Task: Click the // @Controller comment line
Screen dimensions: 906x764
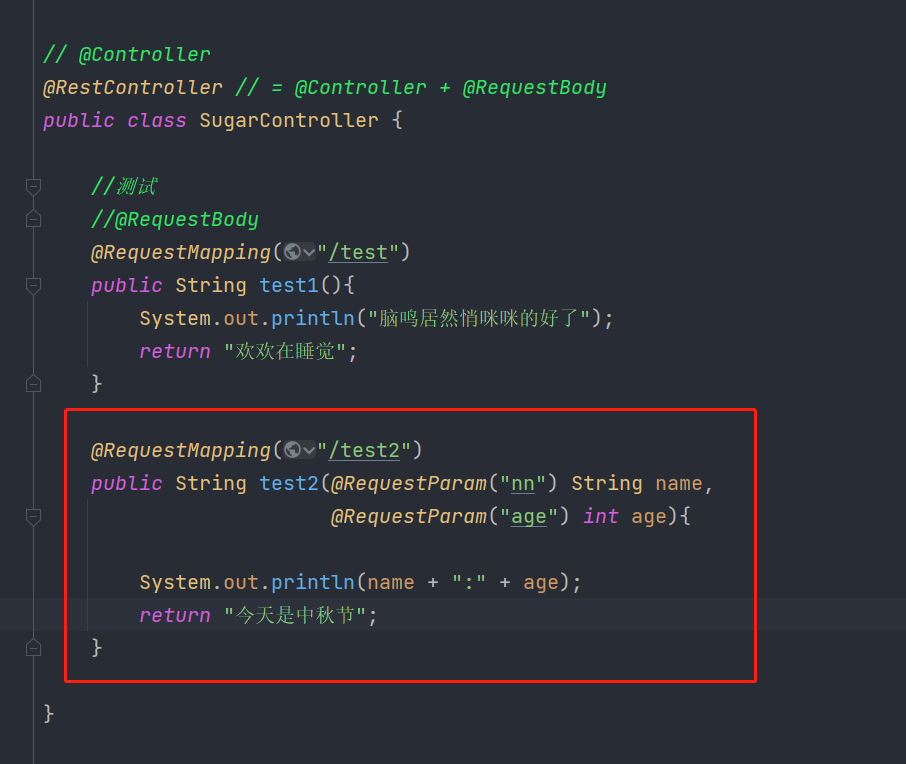Action: click(127, 54)
